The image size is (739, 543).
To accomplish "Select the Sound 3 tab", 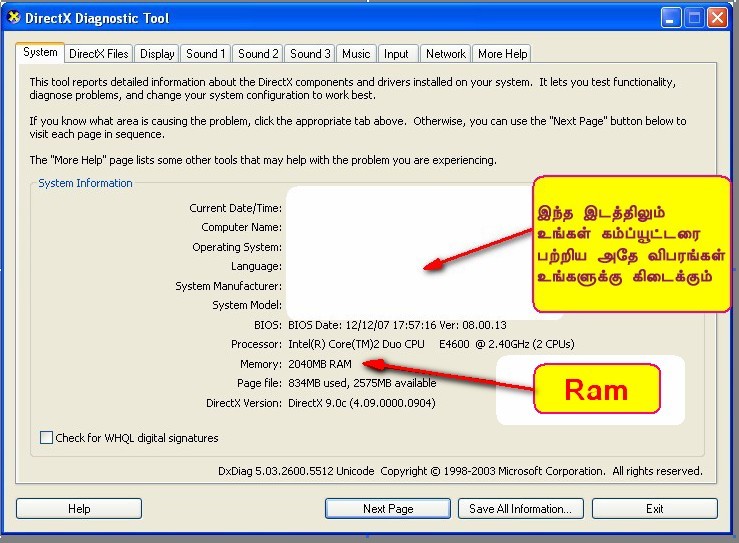I will (310, 54).
